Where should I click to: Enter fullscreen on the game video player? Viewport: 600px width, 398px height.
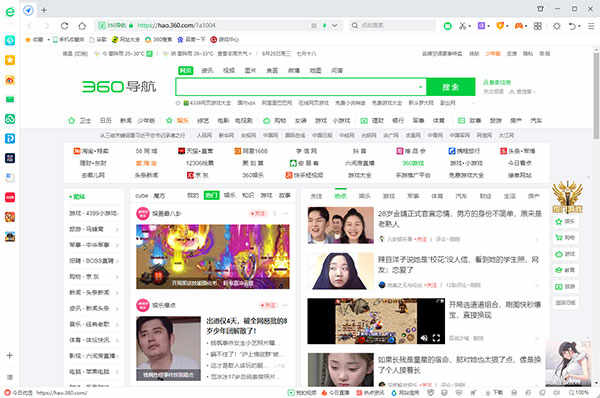point(436,338)
